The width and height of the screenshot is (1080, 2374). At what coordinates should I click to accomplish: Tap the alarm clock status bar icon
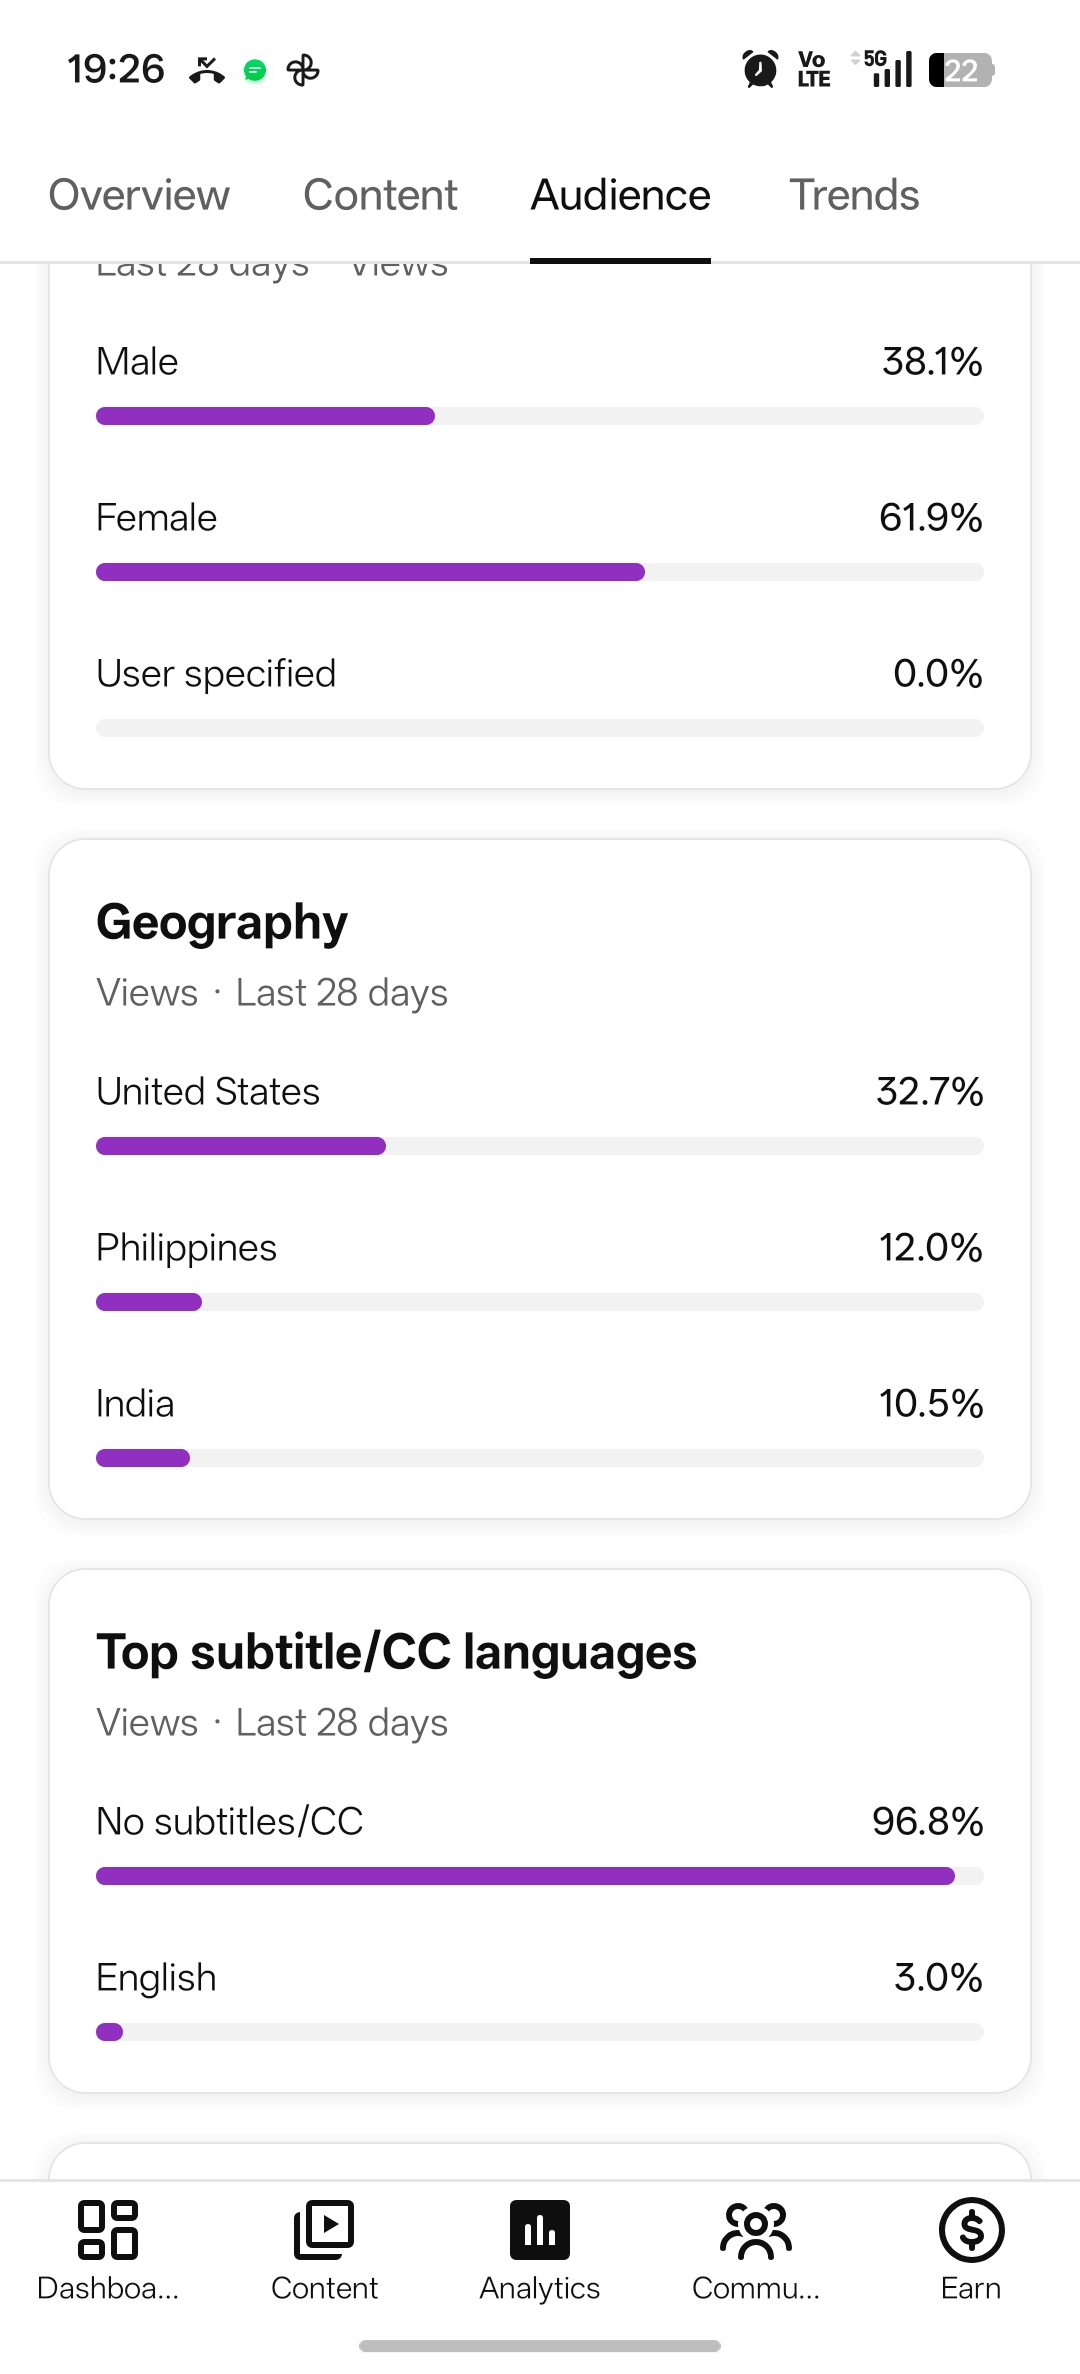[x=760, y=70]
